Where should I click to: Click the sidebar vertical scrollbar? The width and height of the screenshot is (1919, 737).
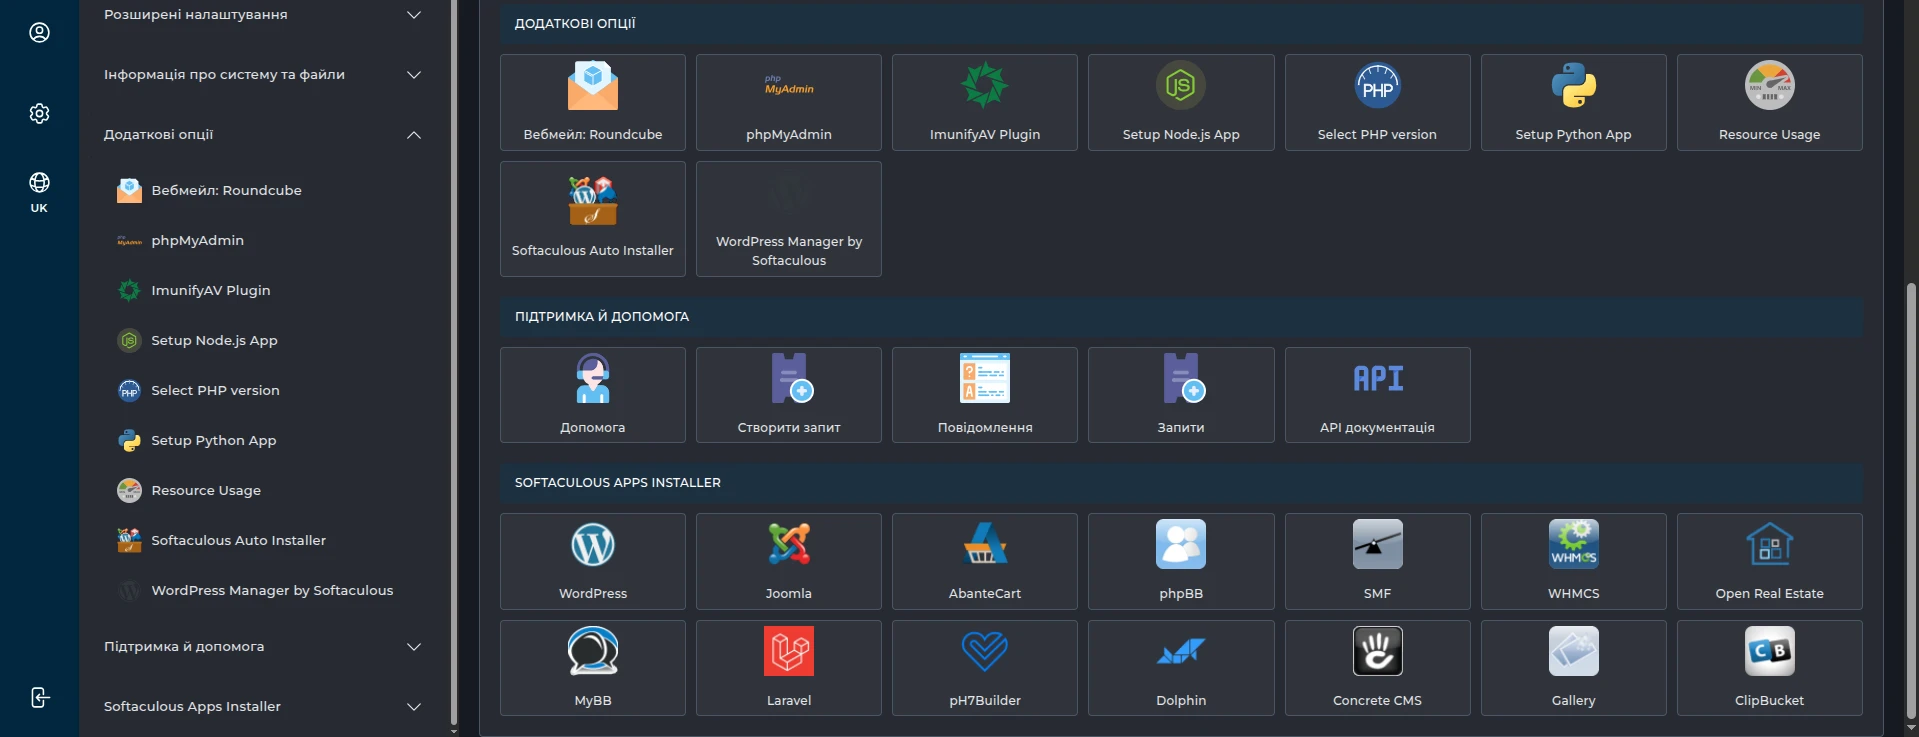pos(454,362)
